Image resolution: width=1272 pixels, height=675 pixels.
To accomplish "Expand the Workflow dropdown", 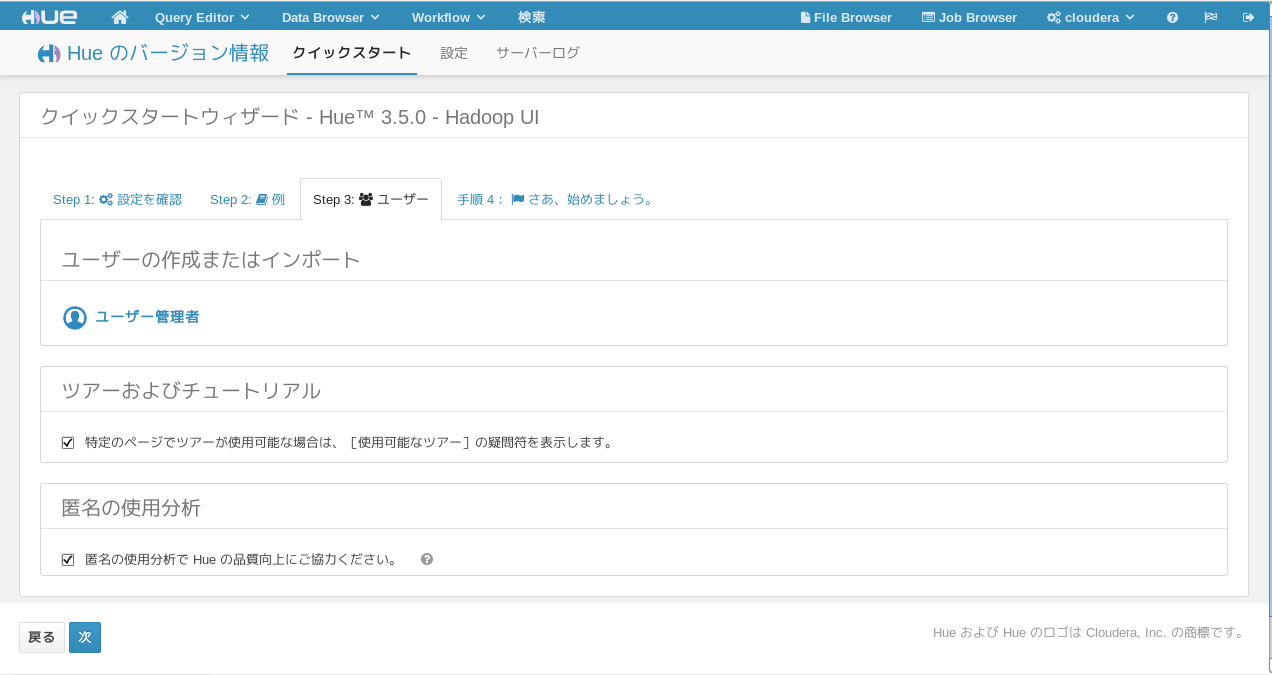I will pyautogui.click(x=449, y=17).
